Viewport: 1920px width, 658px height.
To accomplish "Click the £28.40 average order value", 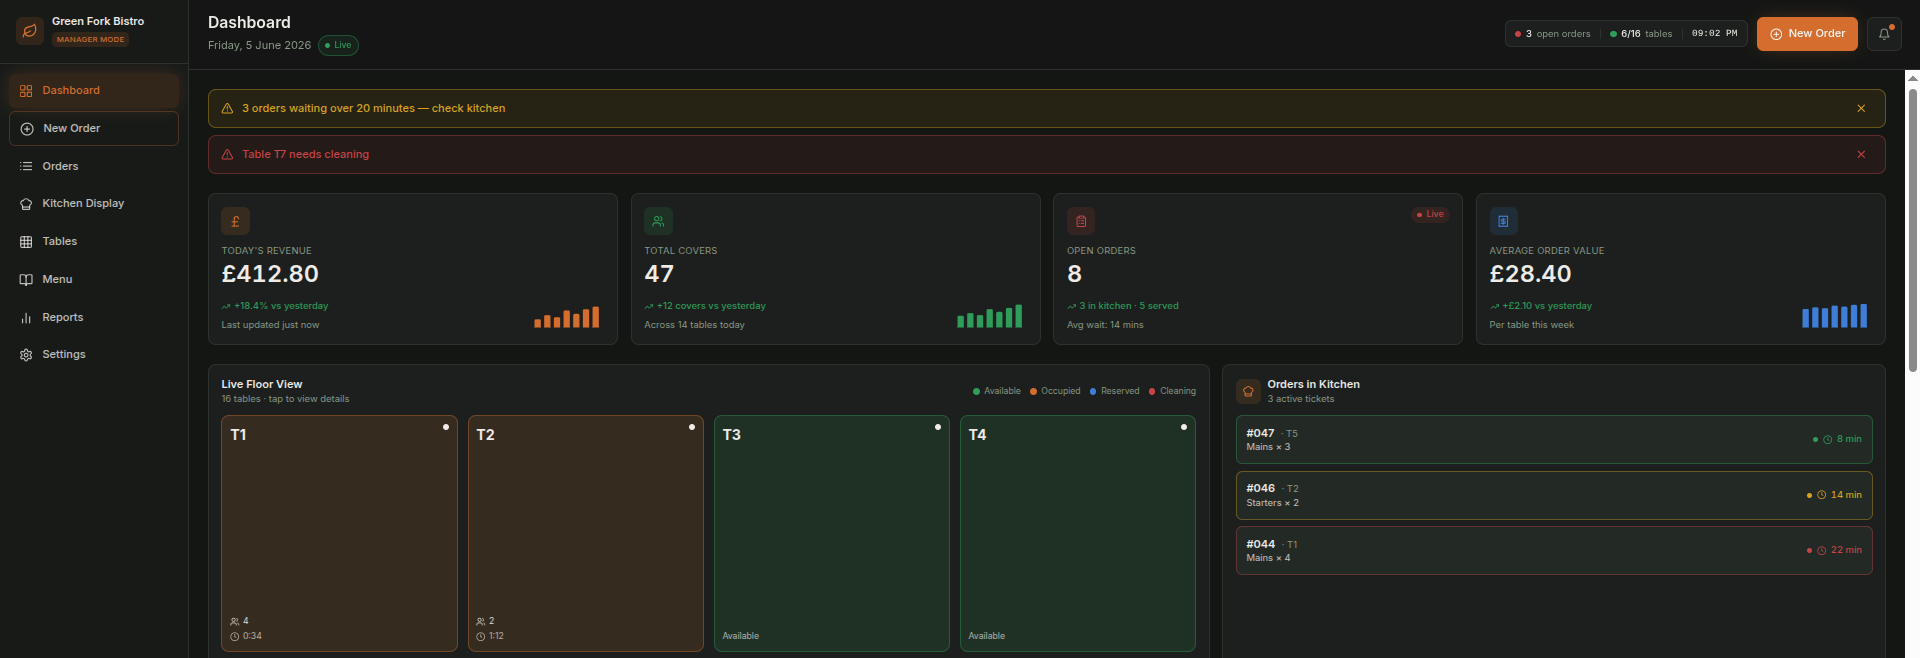I will (x=1530, y=274).
